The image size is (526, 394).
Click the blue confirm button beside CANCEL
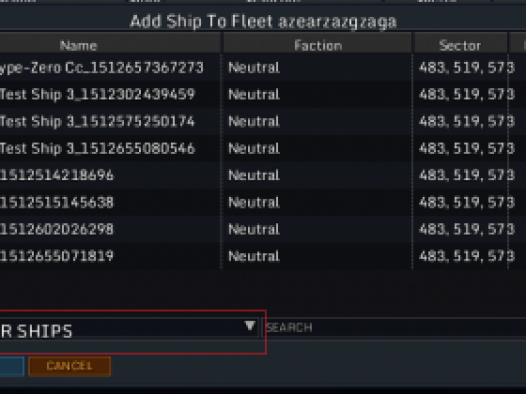pos(12,366)
